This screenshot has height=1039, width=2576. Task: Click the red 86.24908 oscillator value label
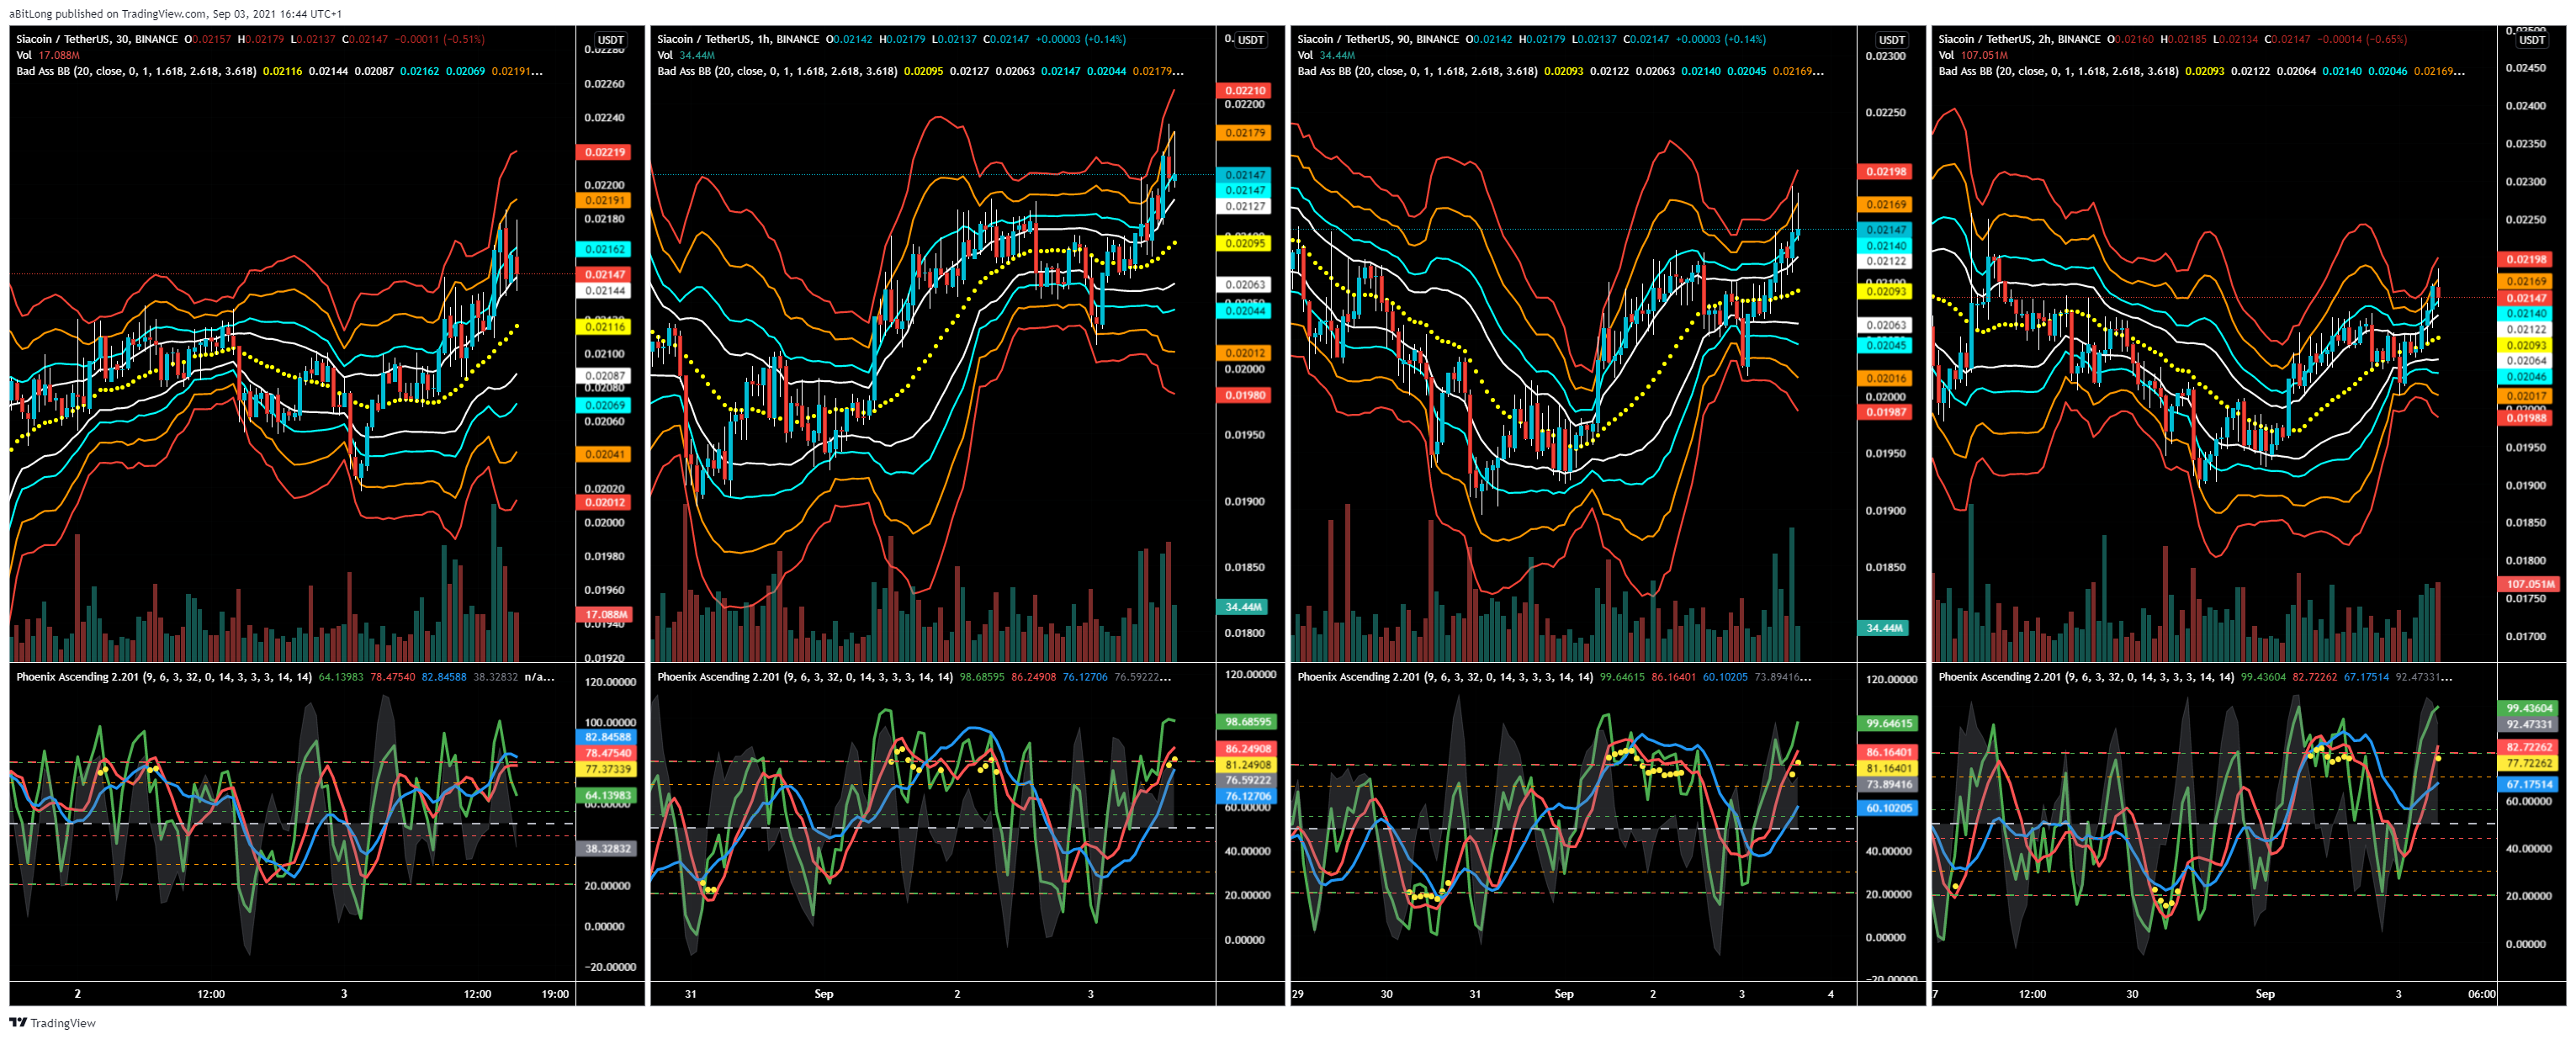pyautogui.click(x=1247, y=748)
